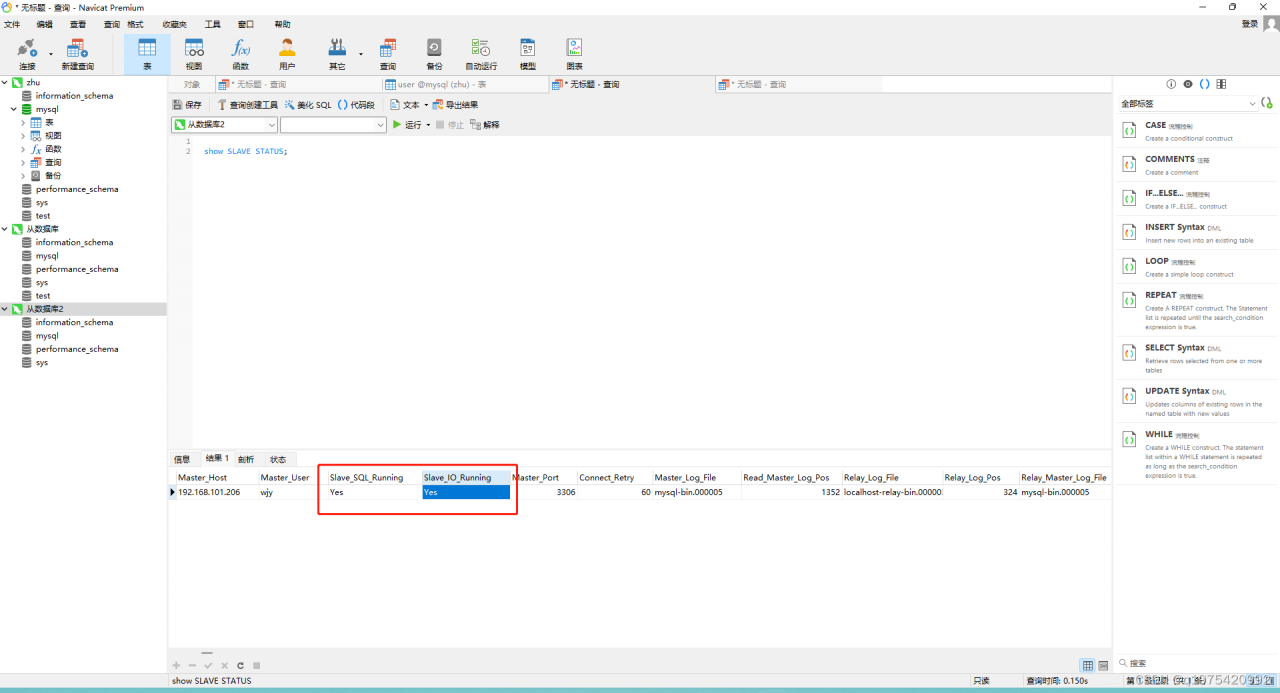Collapse the 从数据库2 connection node

[5, 309]
